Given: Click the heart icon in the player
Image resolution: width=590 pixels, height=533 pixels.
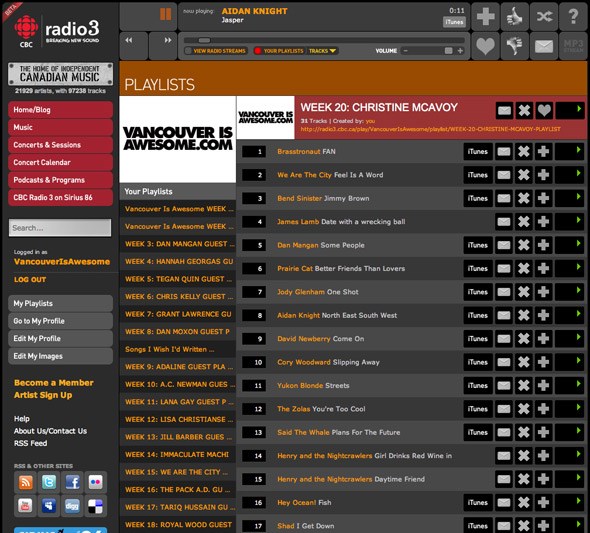Looking at the screenshot, I should coord(485,46).
